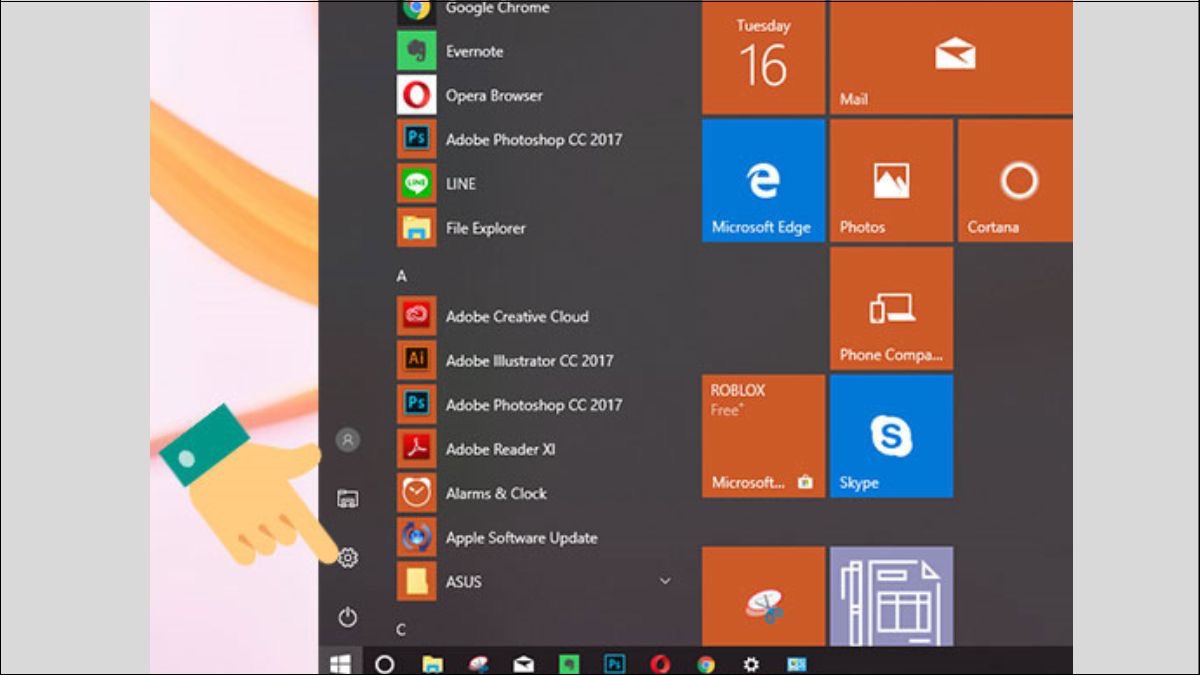Open Chrome from the taskbar
Image resolution: width=1200 pixels, height=675 pixels.
coord(706,663)
